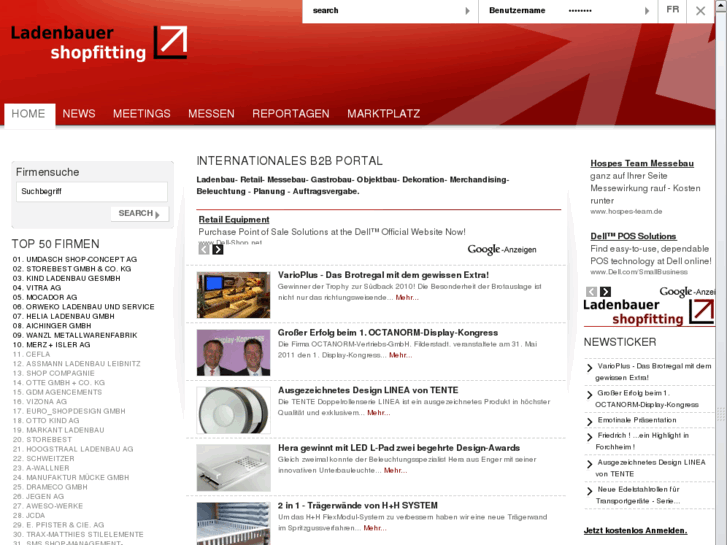This screenshot has height=545, width=727.
Task: Open the MEETINGS menu item
Action: [x=141, y=114]
